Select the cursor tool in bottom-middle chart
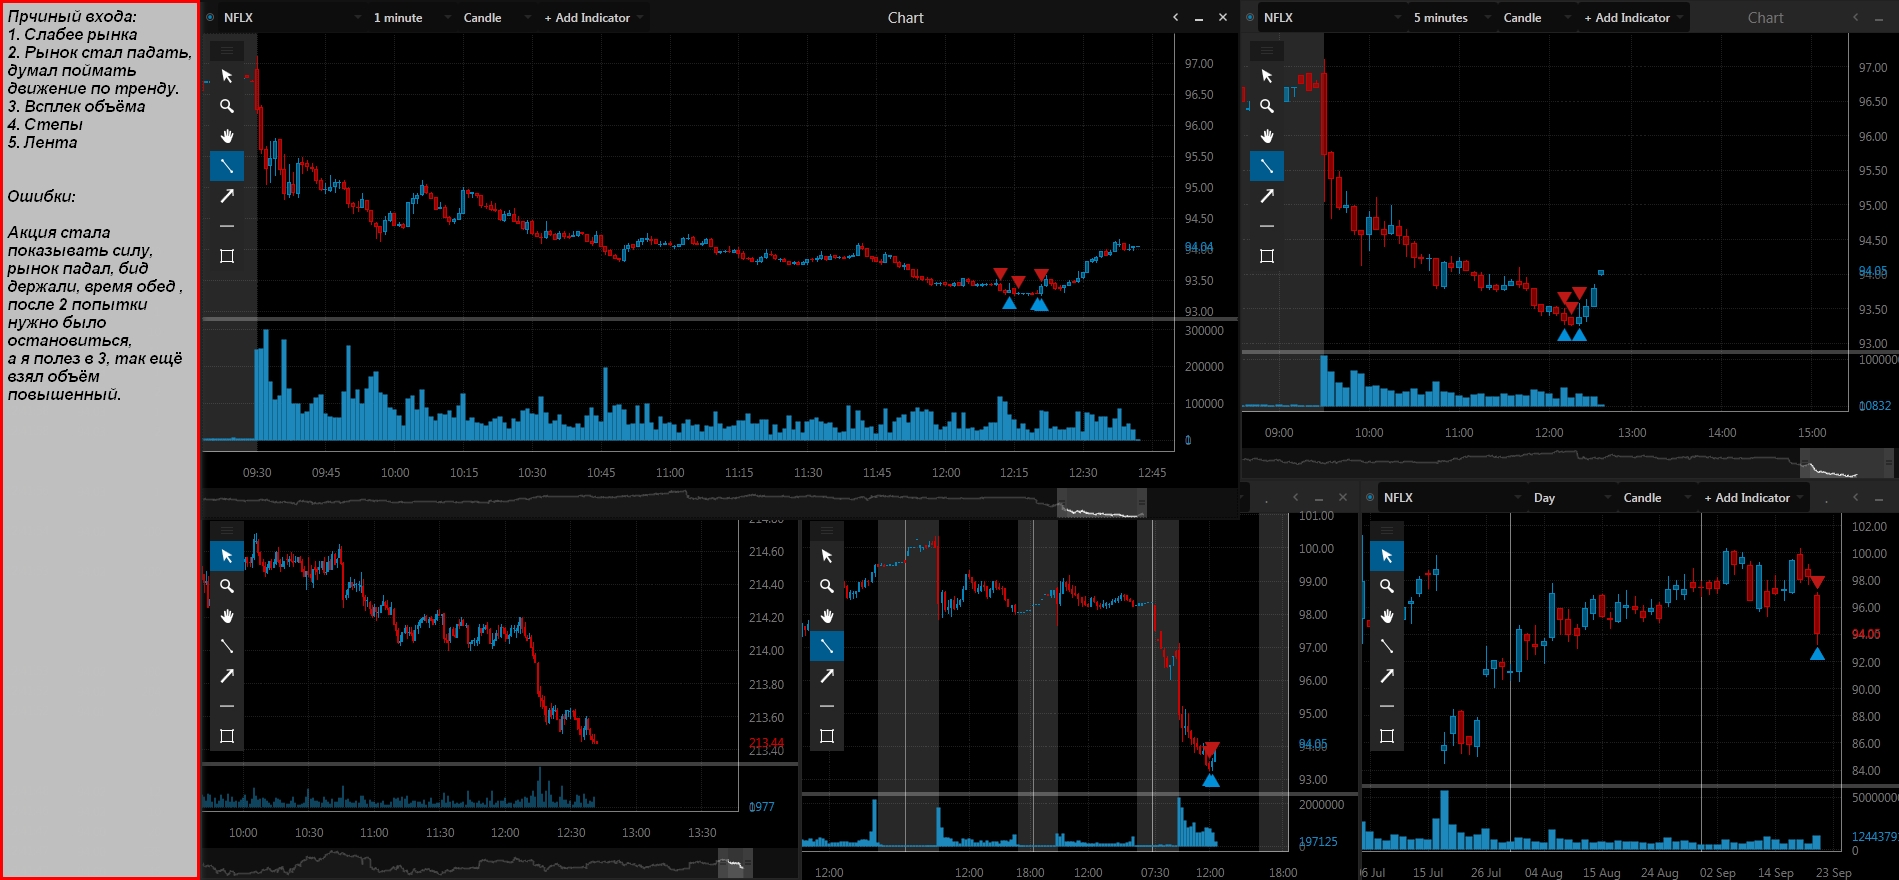The width and height of the screenshot is (1899, 880). [x=827, y=556]
